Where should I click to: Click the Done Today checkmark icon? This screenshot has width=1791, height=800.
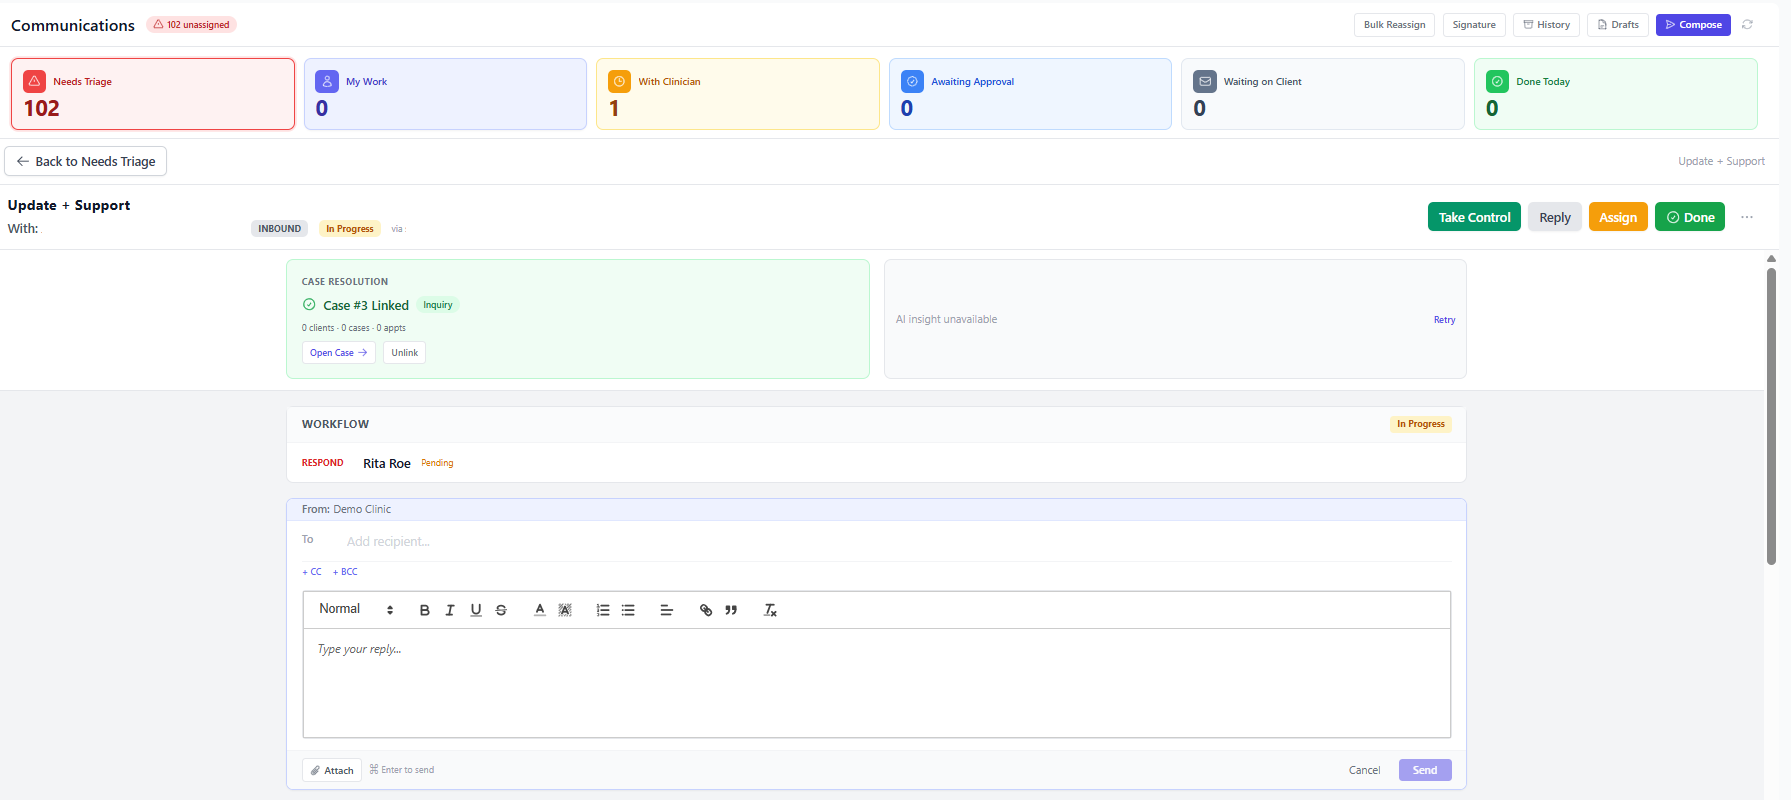(1497, 81)
